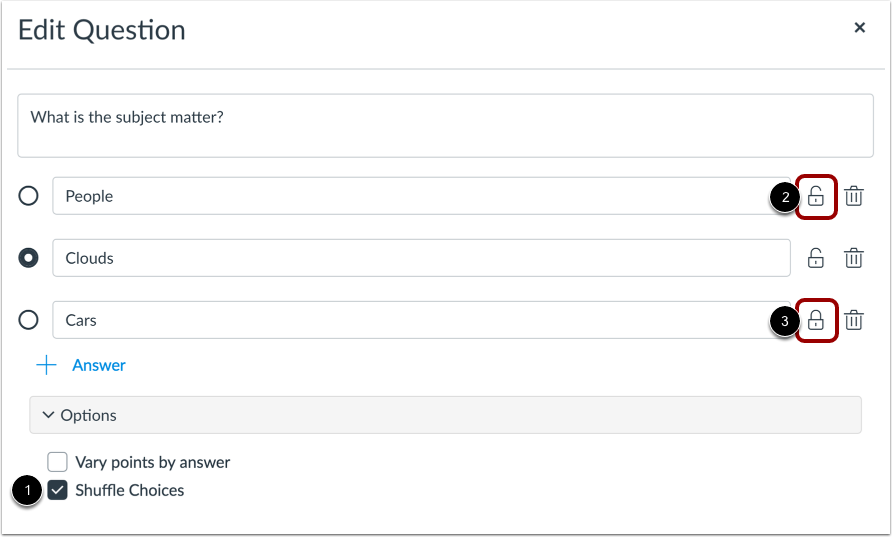Uncheck the Shuffle Choices checkbox
Screen dimensions: 892x537
click(58, 490)
